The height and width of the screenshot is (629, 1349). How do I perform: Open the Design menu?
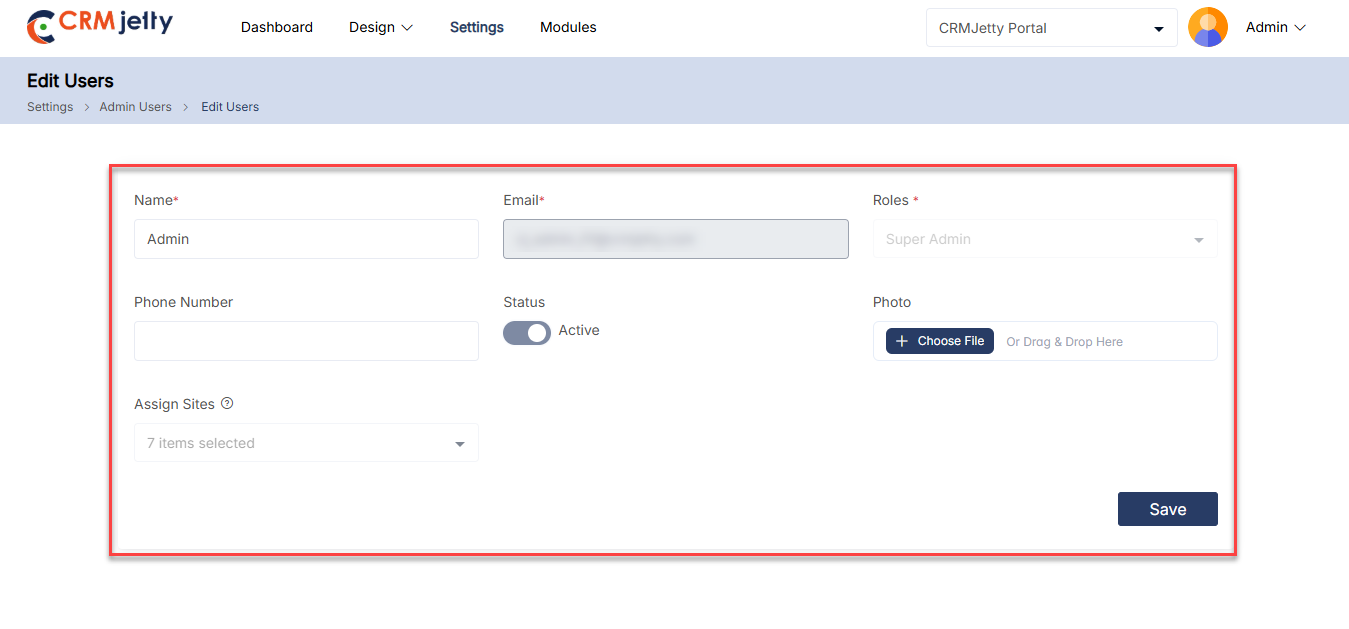[x=380, y=28]
